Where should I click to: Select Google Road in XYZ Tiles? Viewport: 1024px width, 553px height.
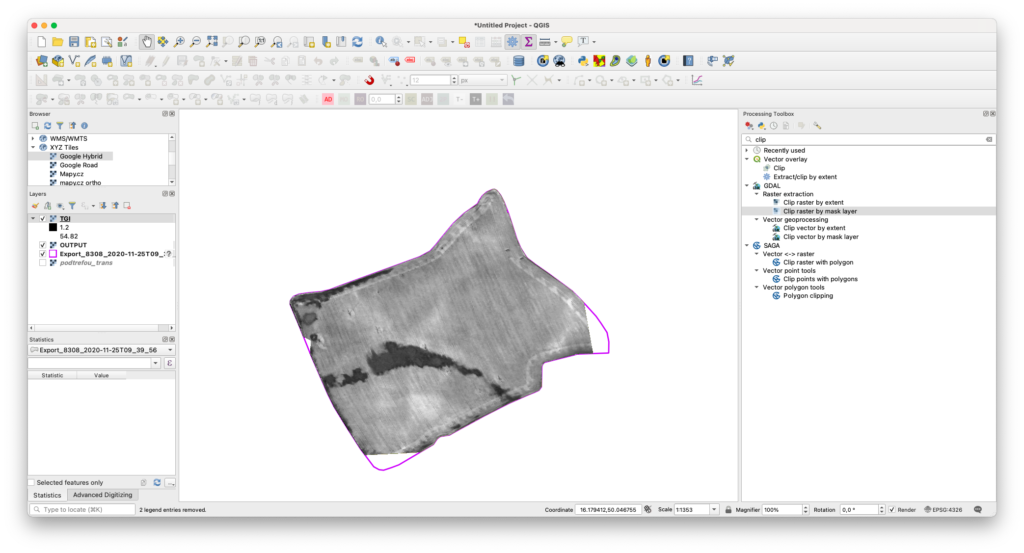[x=78, y=165]
